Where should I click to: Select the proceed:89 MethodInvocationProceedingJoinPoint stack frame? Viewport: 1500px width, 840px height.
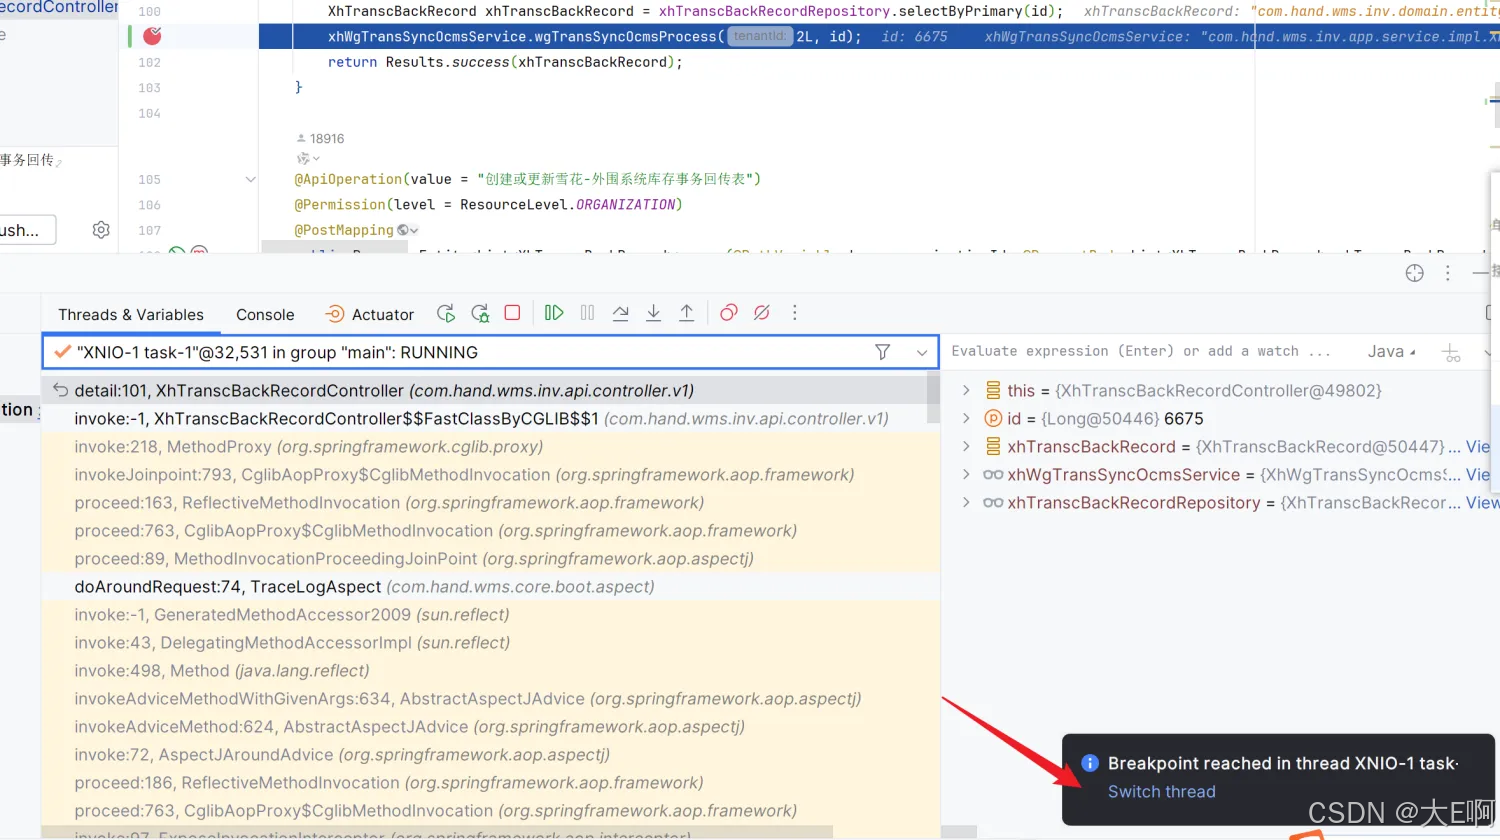(485, 559)
